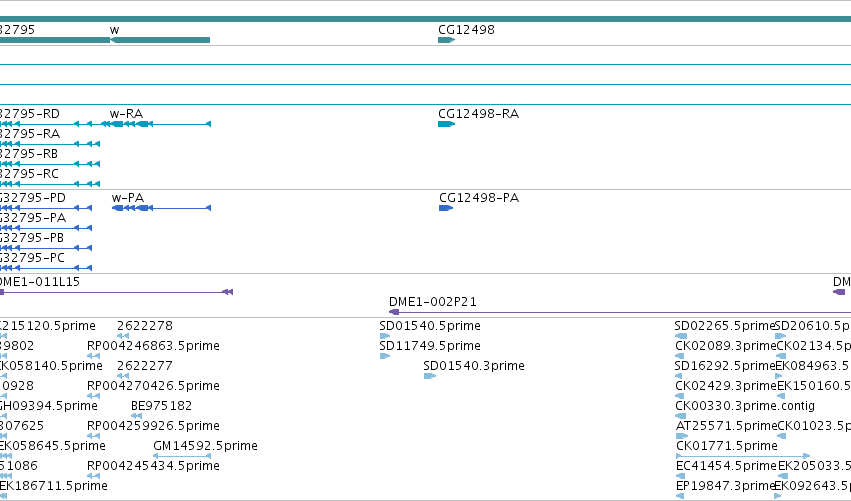Viewport: 851px width, 501px height.
Task: Select the 2622278 EST arrow glyph
Action: (123, 336)
